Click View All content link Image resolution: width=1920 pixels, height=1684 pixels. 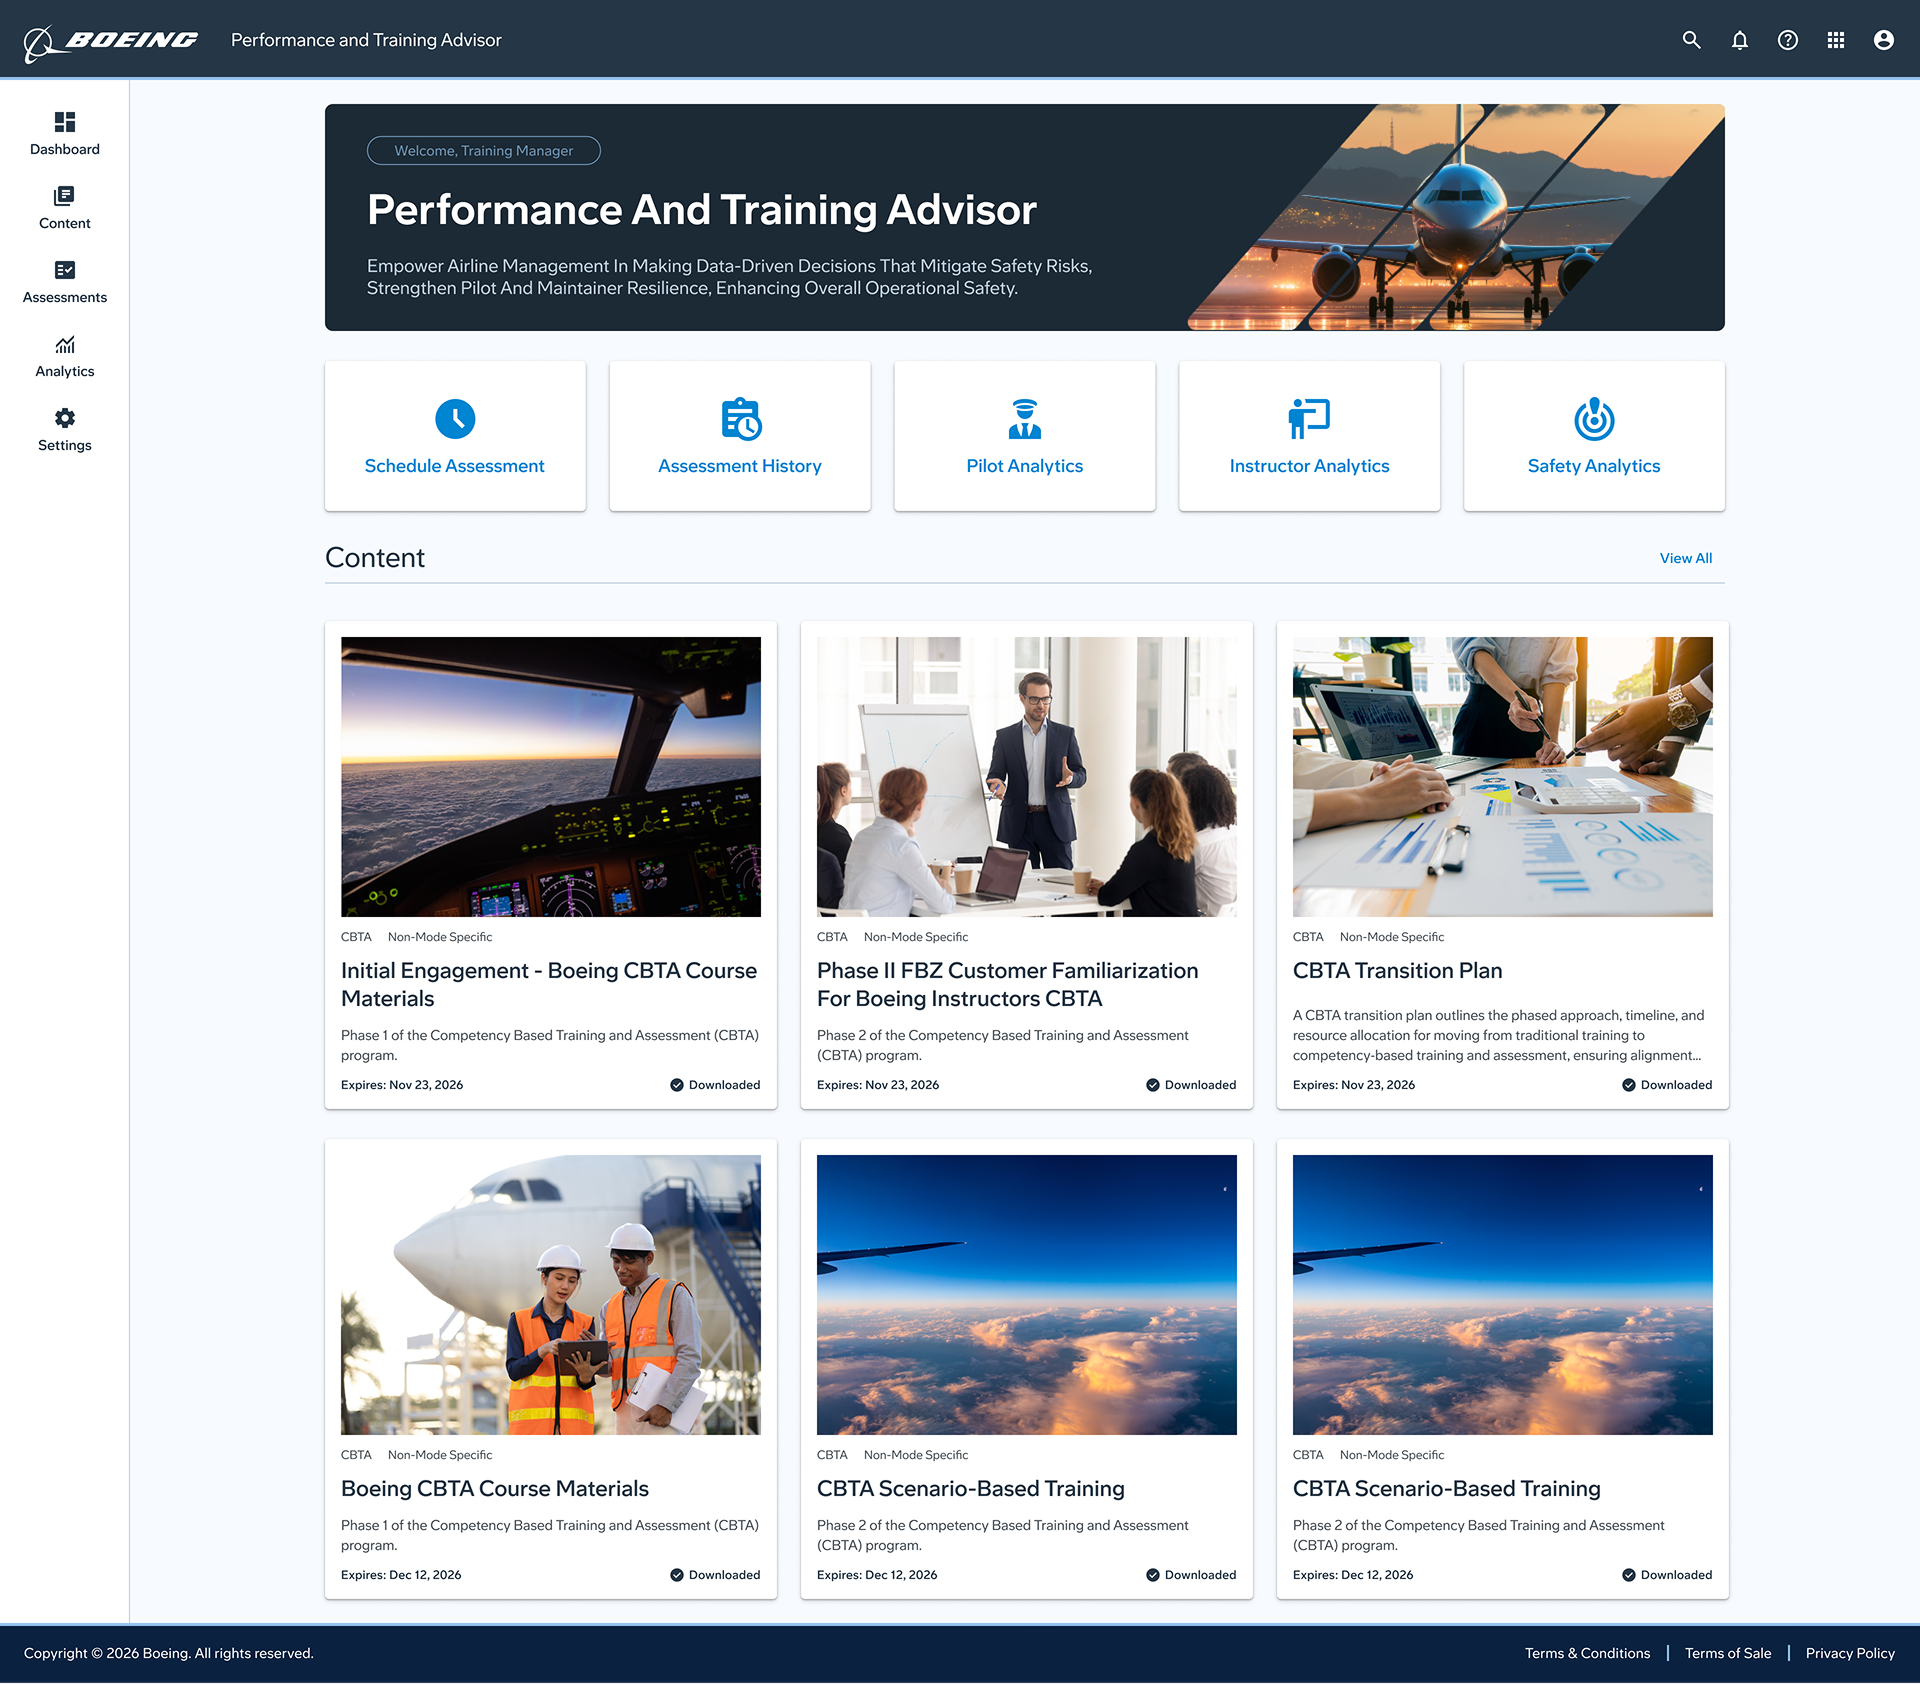(1686, 558)
